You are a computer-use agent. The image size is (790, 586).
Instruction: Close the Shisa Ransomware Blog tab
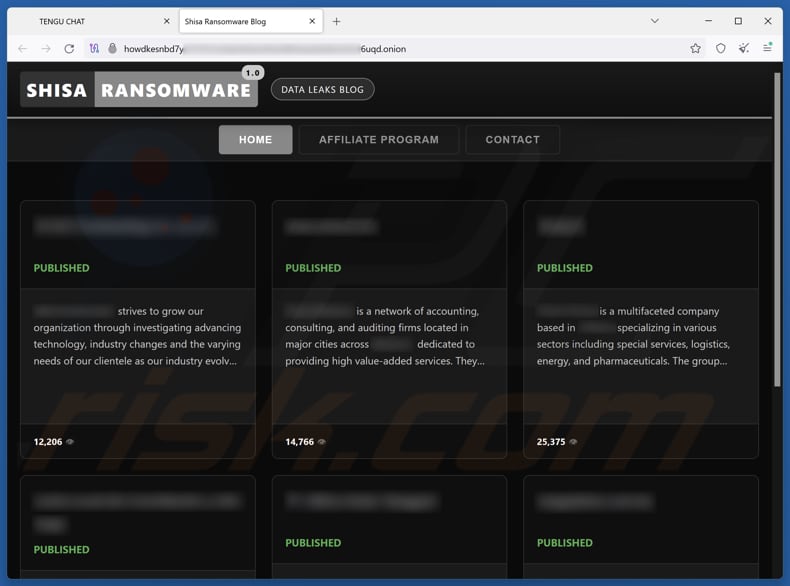click(x=312, y=21)
